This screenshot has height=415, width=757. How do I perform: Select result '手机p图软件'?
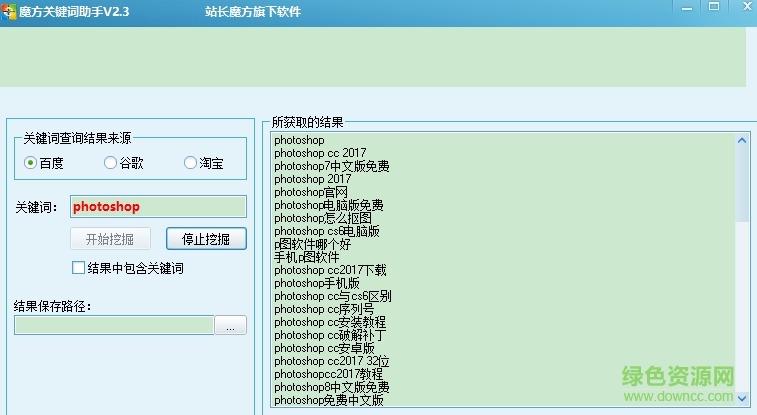[307, 257]
